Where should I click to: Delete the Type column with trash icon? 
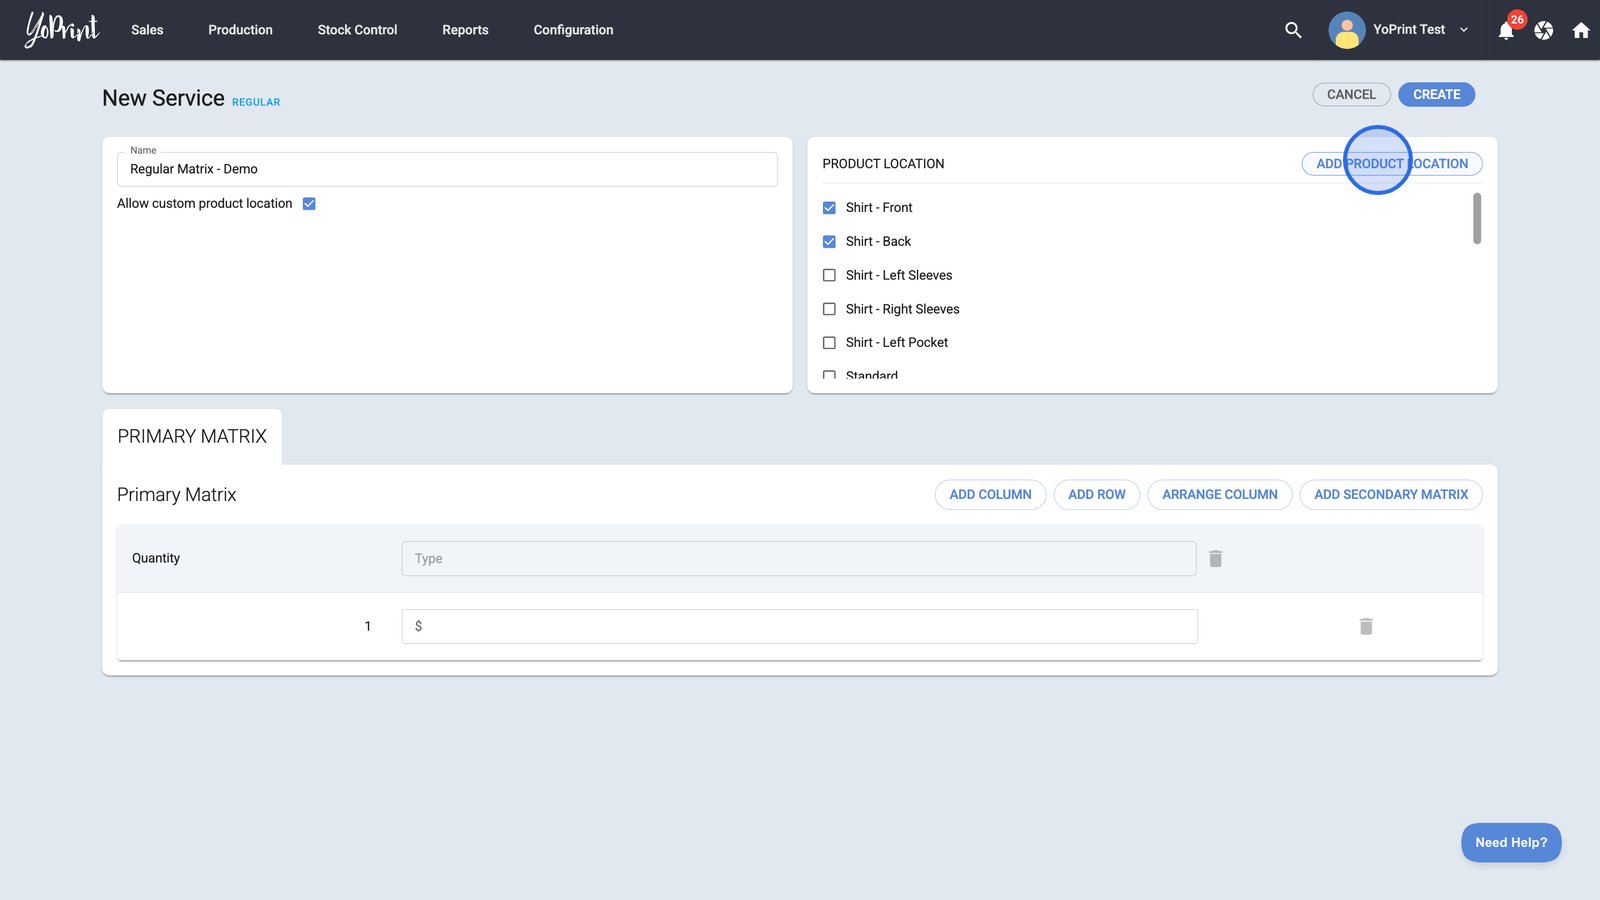tap(1215, 559)
